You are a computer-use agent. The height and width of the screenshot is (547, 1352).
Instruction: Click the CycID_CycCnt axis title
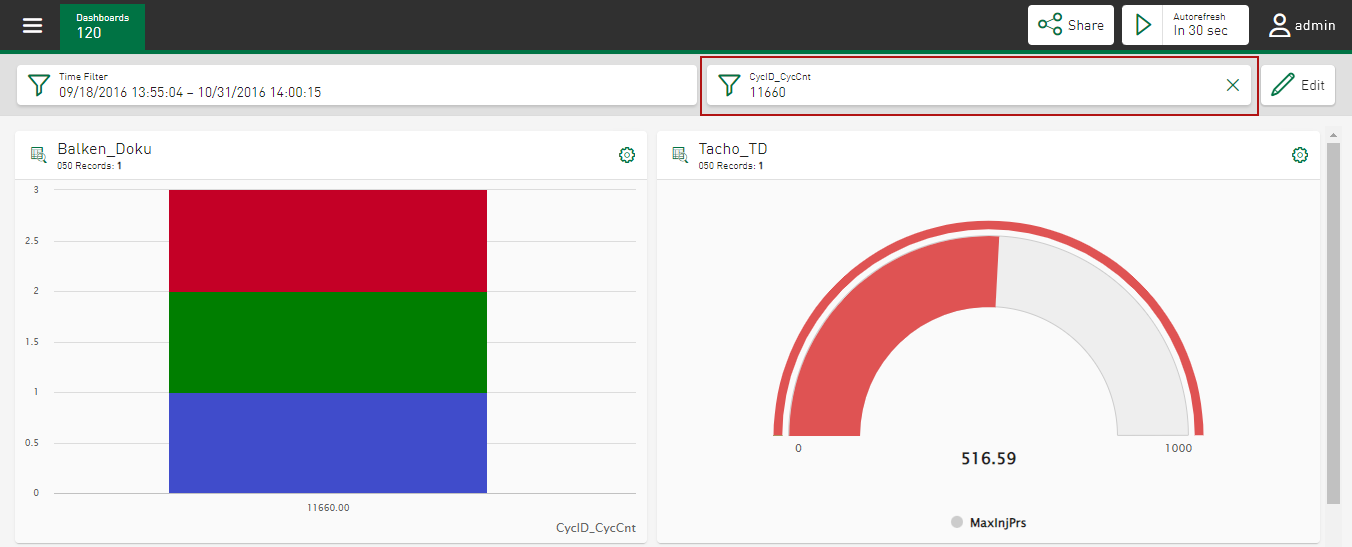pos(596,528)
